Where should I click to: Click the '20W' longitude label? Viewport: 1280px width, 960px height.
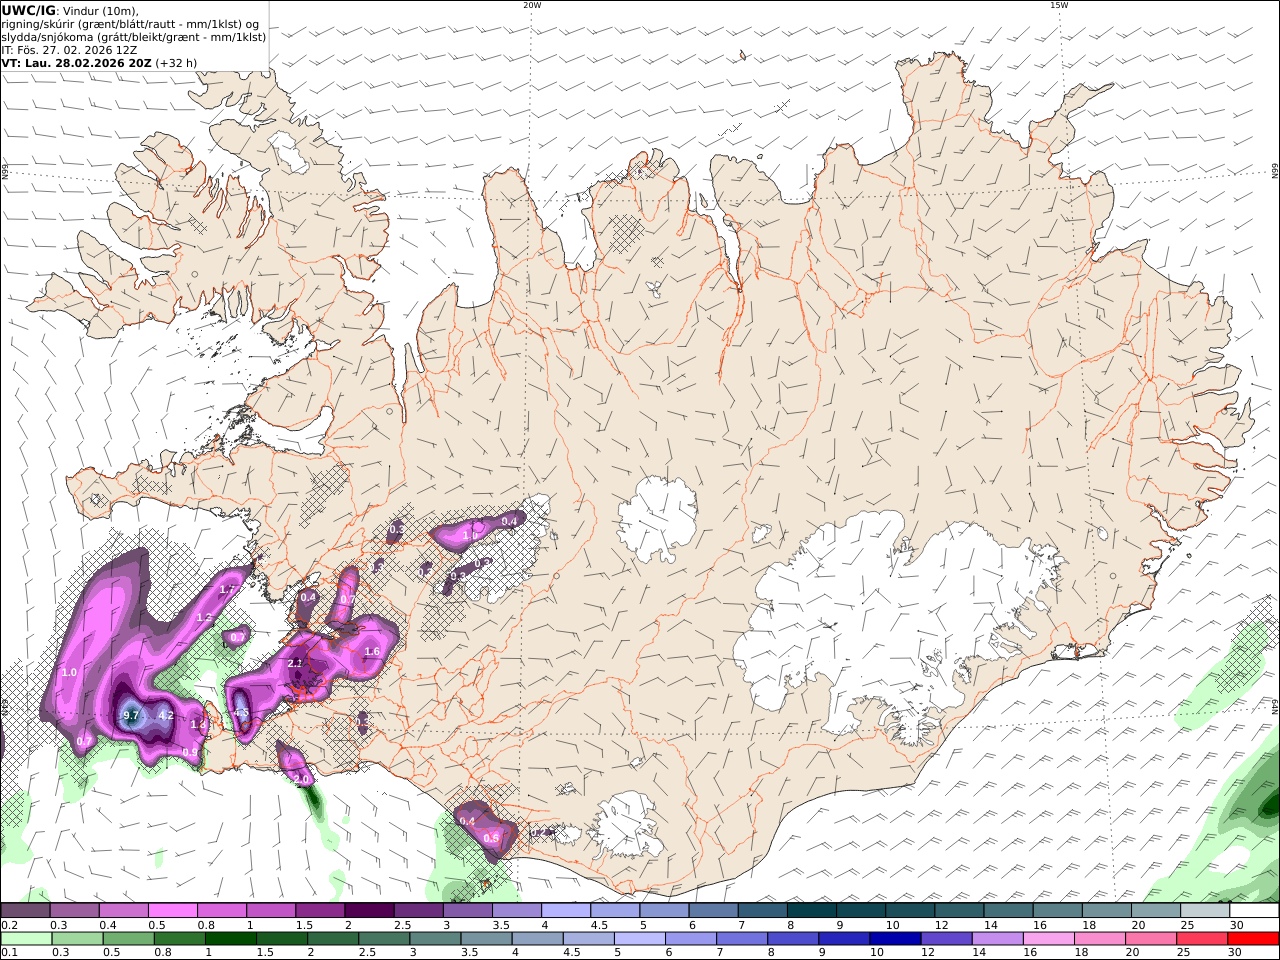pos(532,5)
